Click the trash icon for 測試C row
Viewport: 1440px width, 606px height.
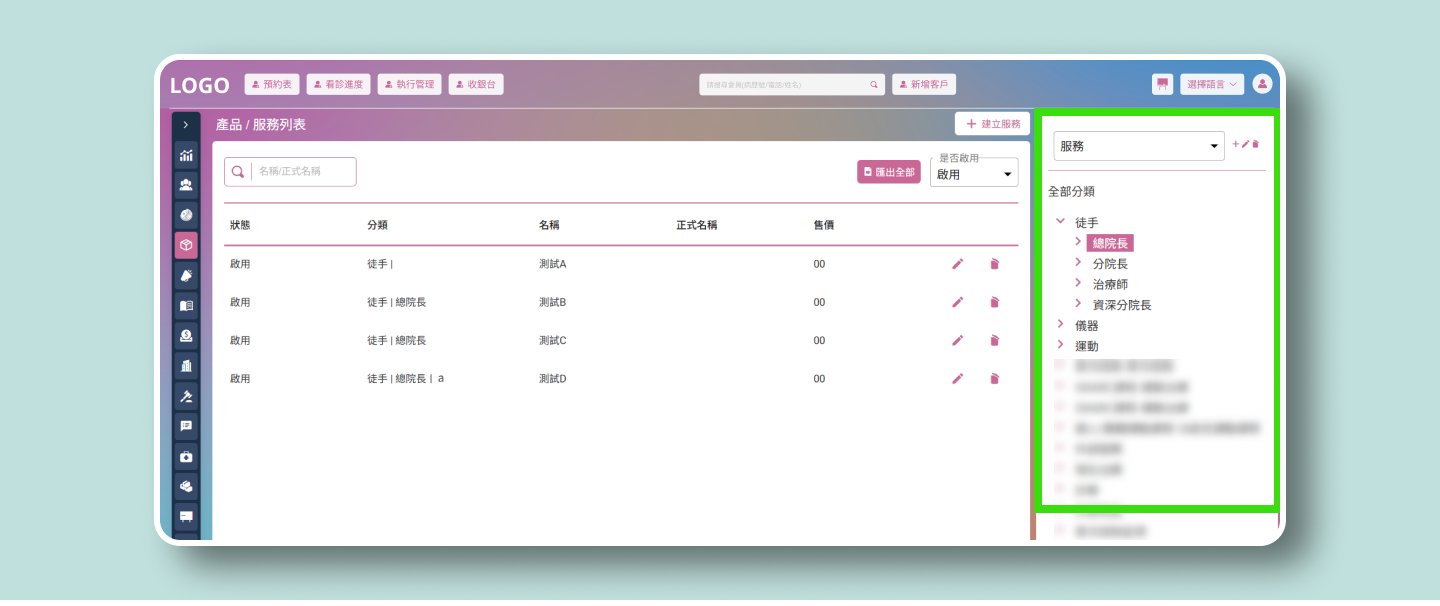(994, 340)
